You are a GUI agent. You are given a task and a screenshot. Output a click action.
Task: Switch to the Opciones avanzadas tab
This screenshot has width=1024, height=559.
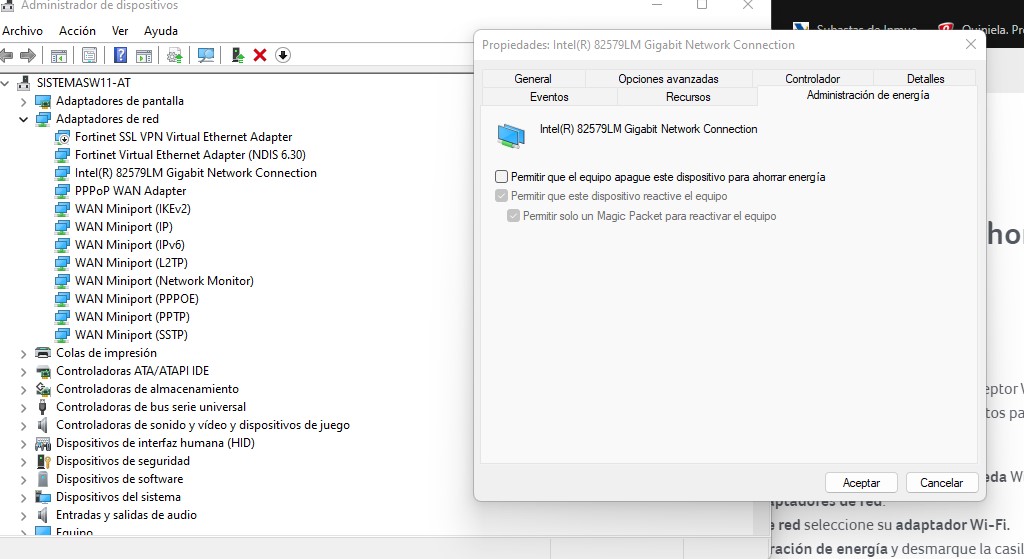point(668,78)
